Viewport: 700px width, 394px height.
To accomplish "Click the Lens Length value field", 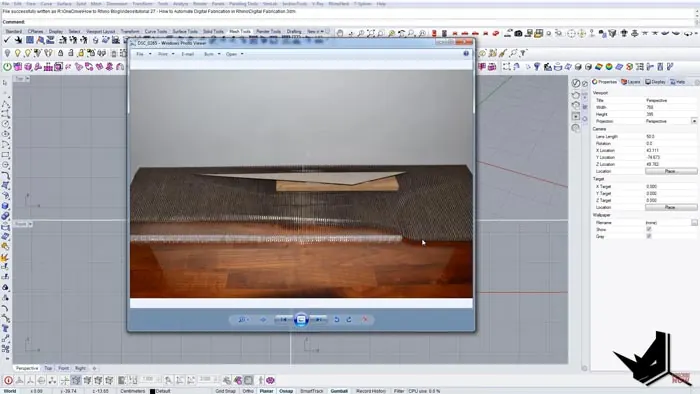I will [x=671, y=136].
